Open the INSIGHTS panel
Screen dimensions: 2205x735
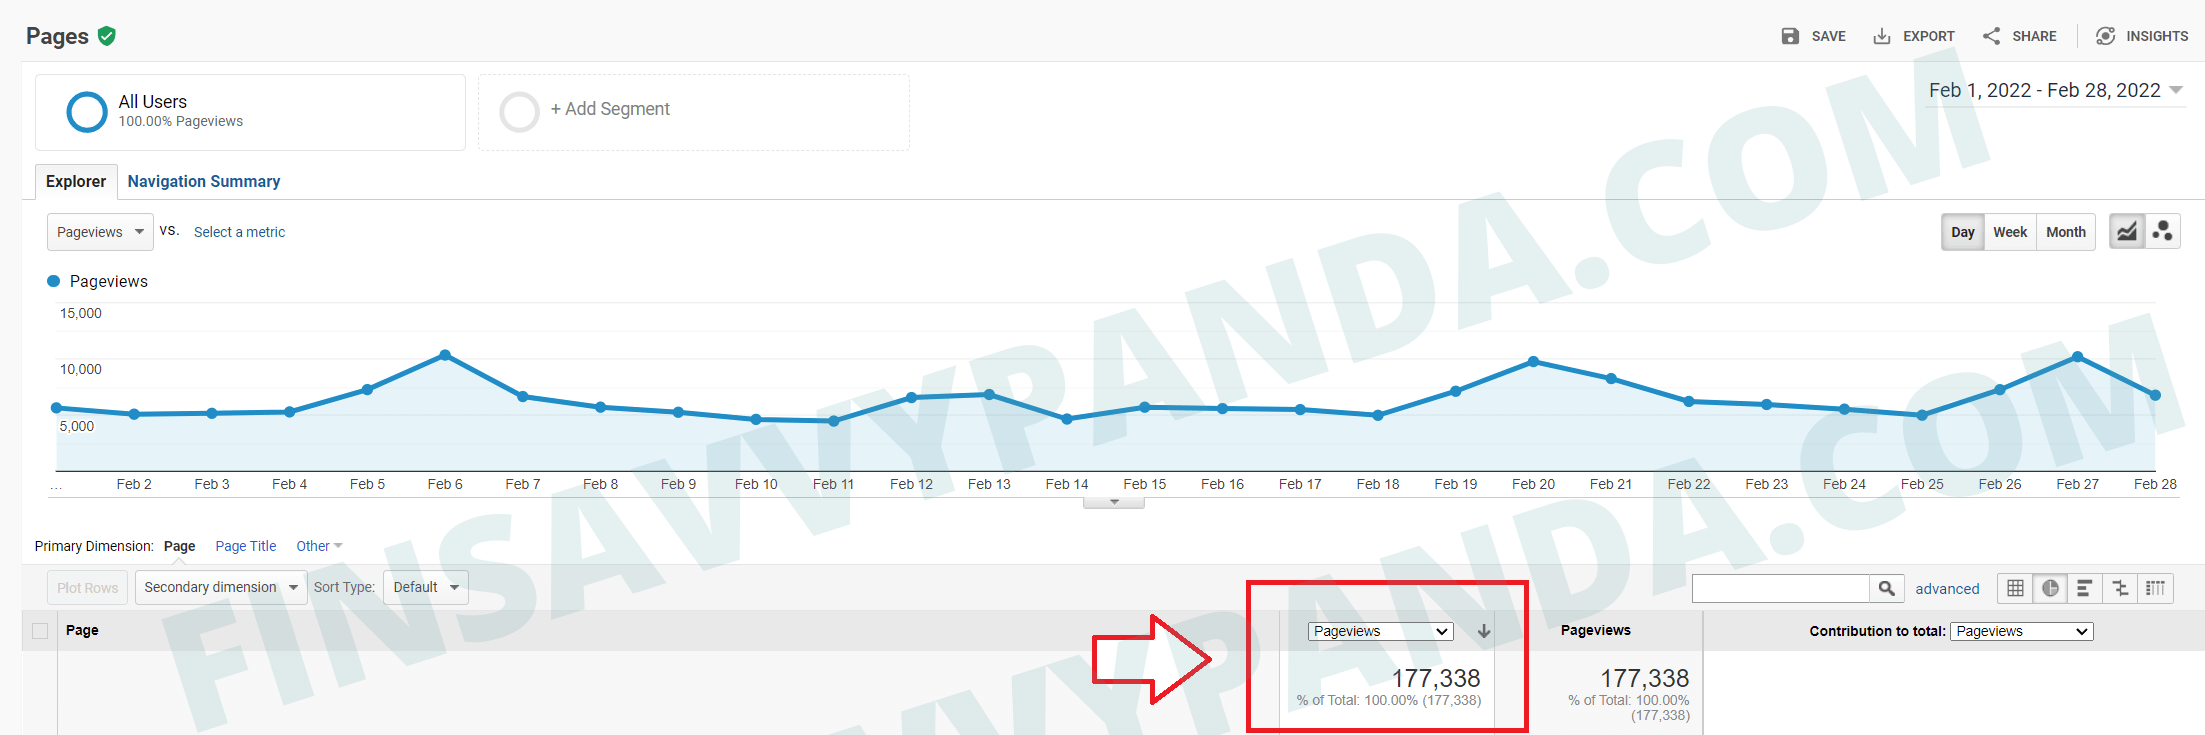[2142, 36]
